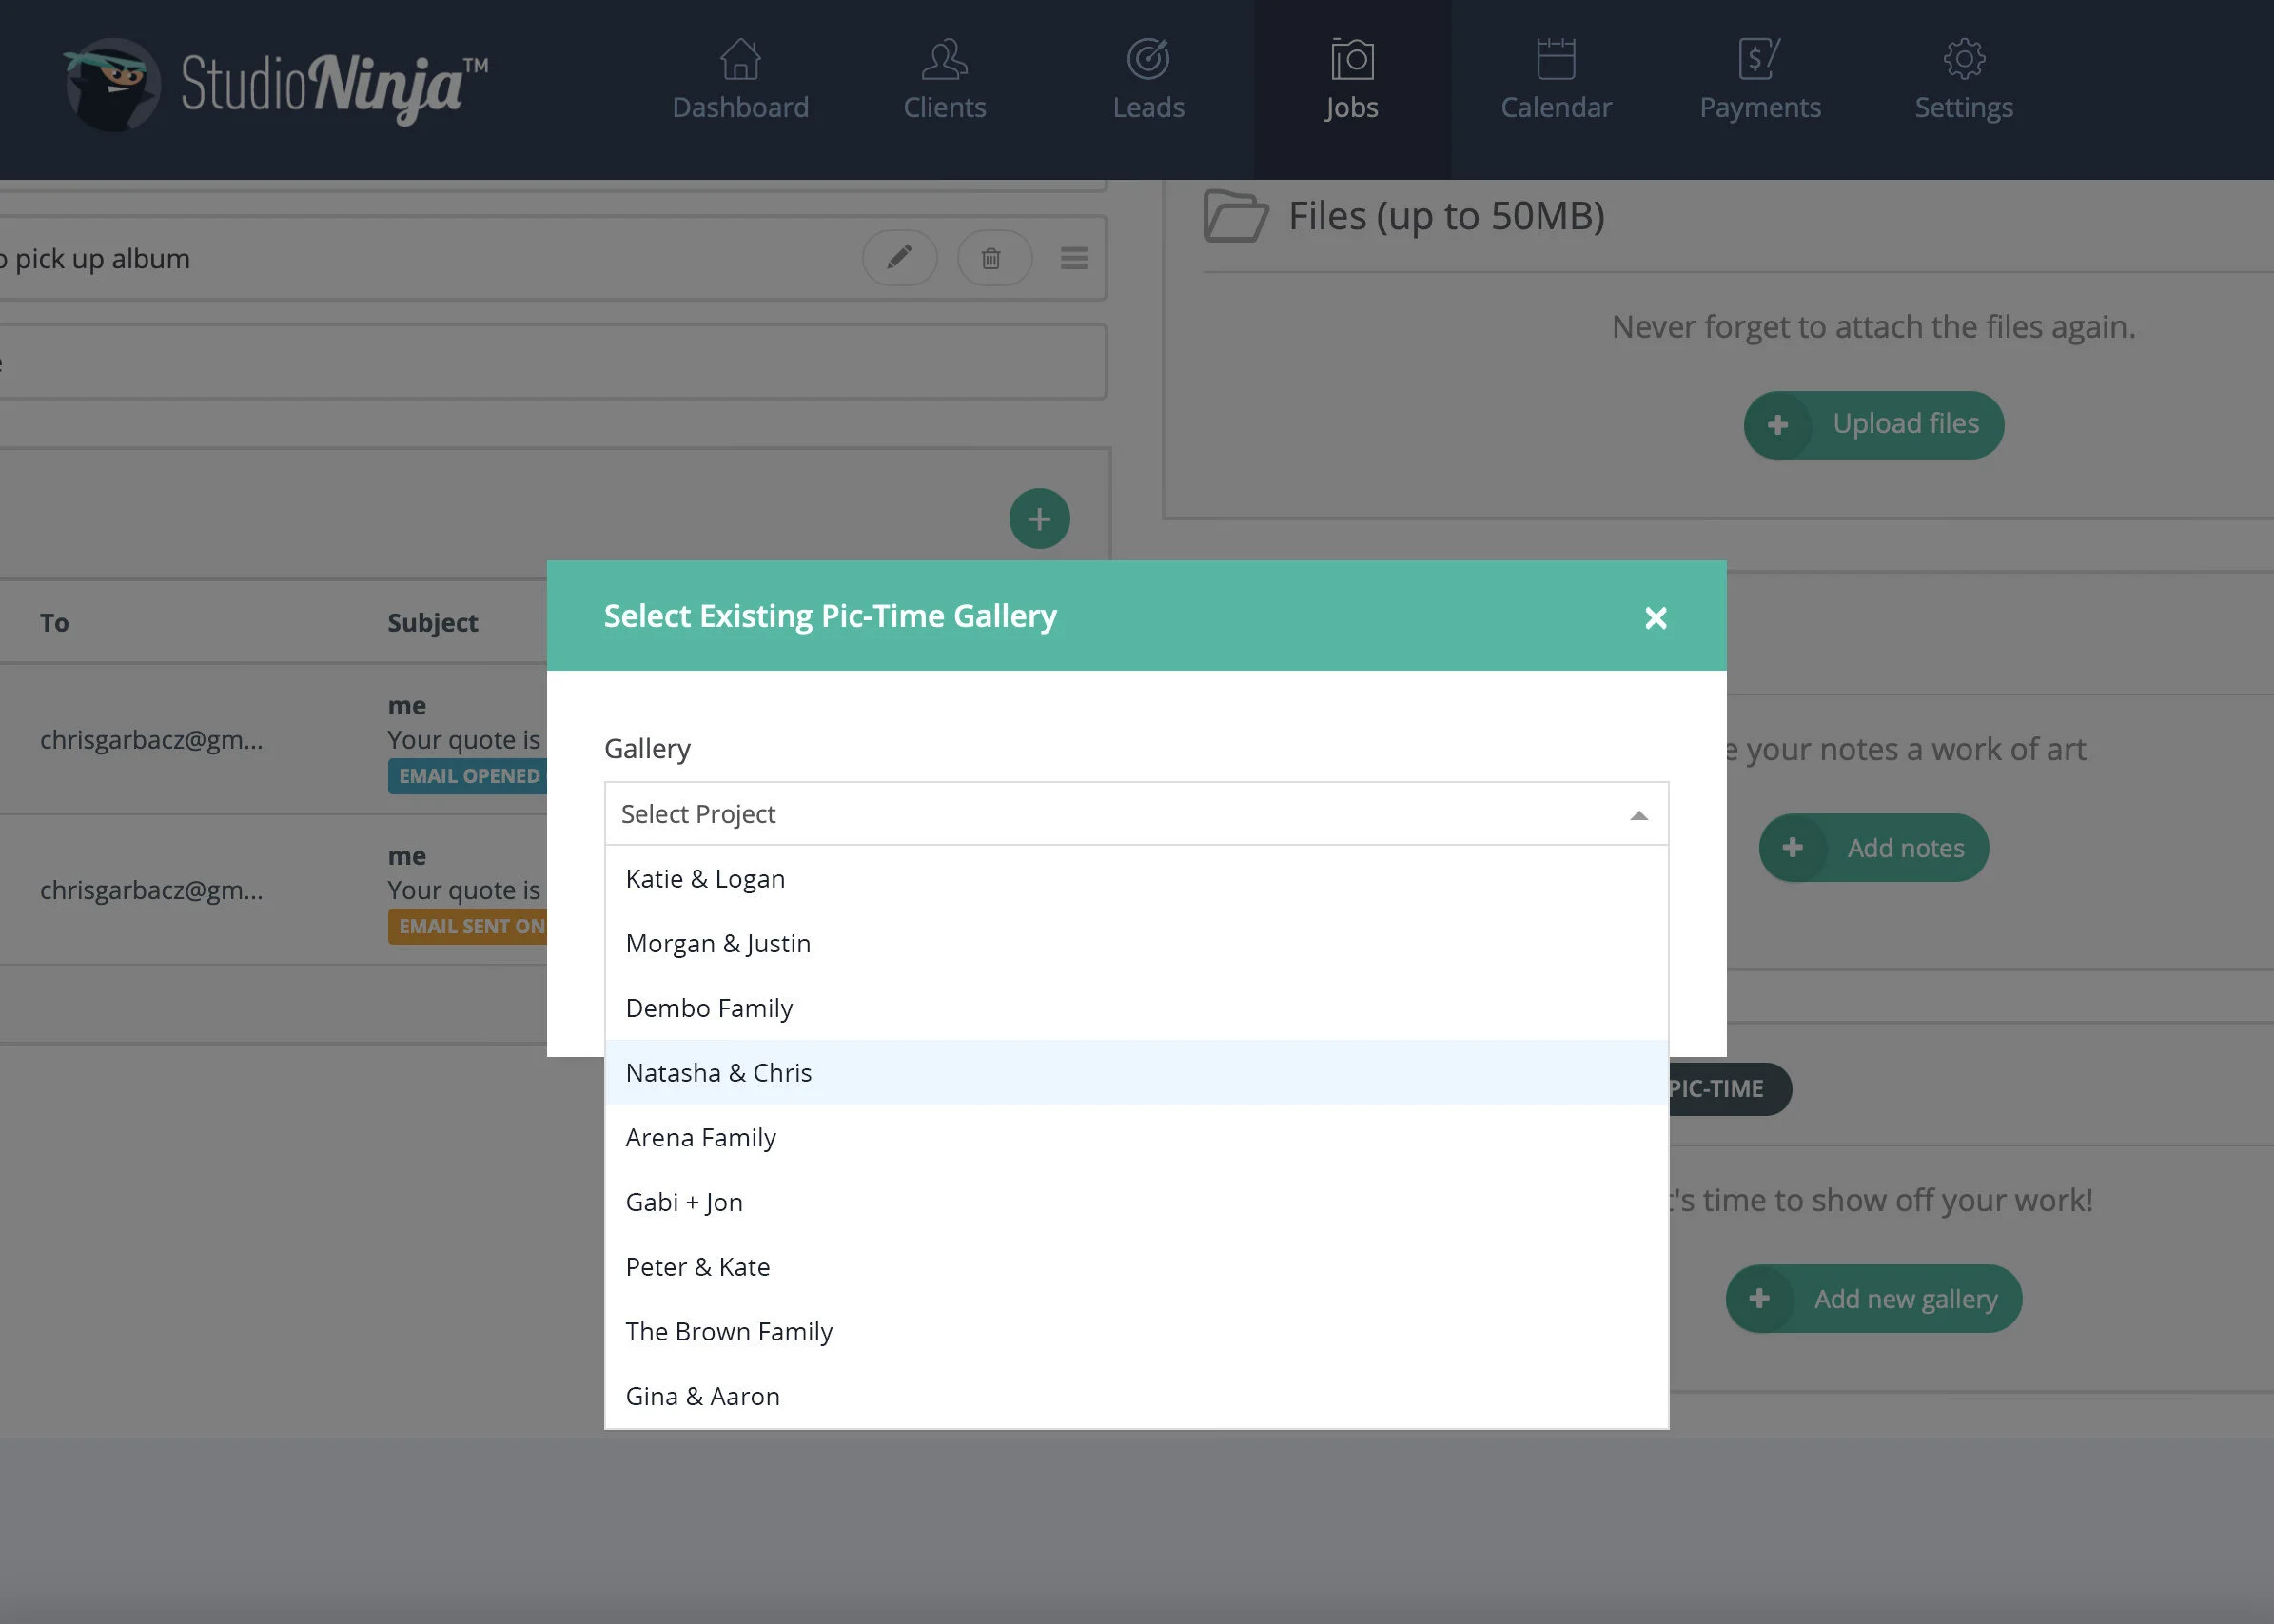Open the hamburger reorder icon beside the delete button

[1074, 258]
